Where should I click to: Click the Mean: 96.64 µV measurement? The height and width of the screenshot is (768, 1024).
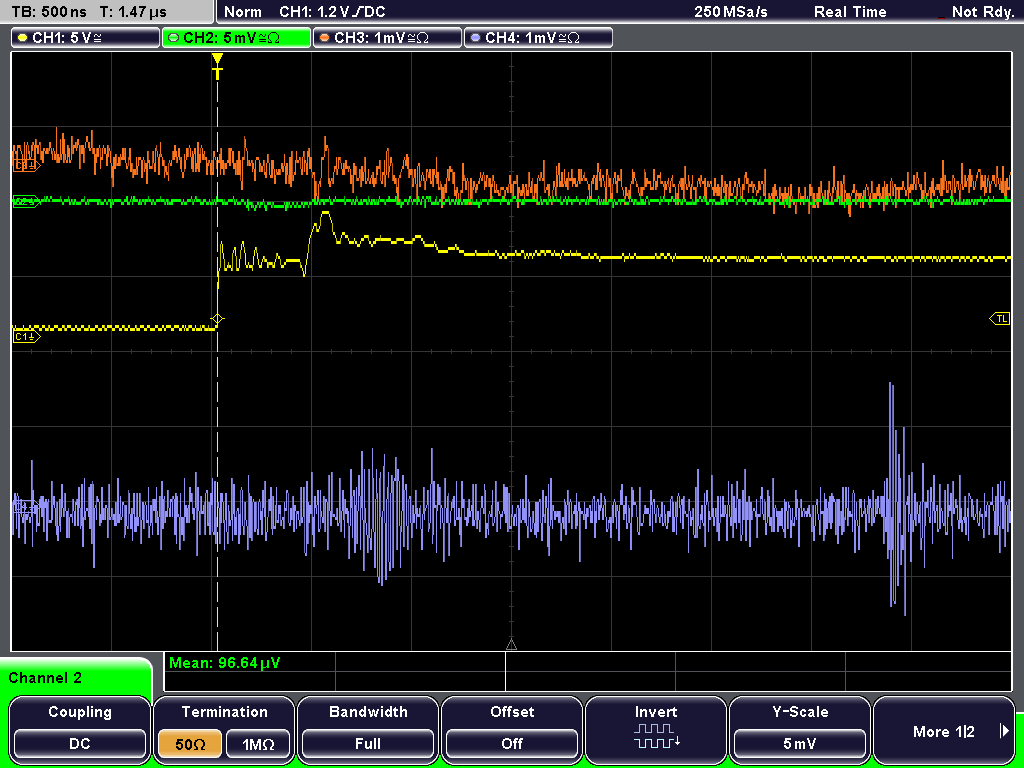coord(225,663)
